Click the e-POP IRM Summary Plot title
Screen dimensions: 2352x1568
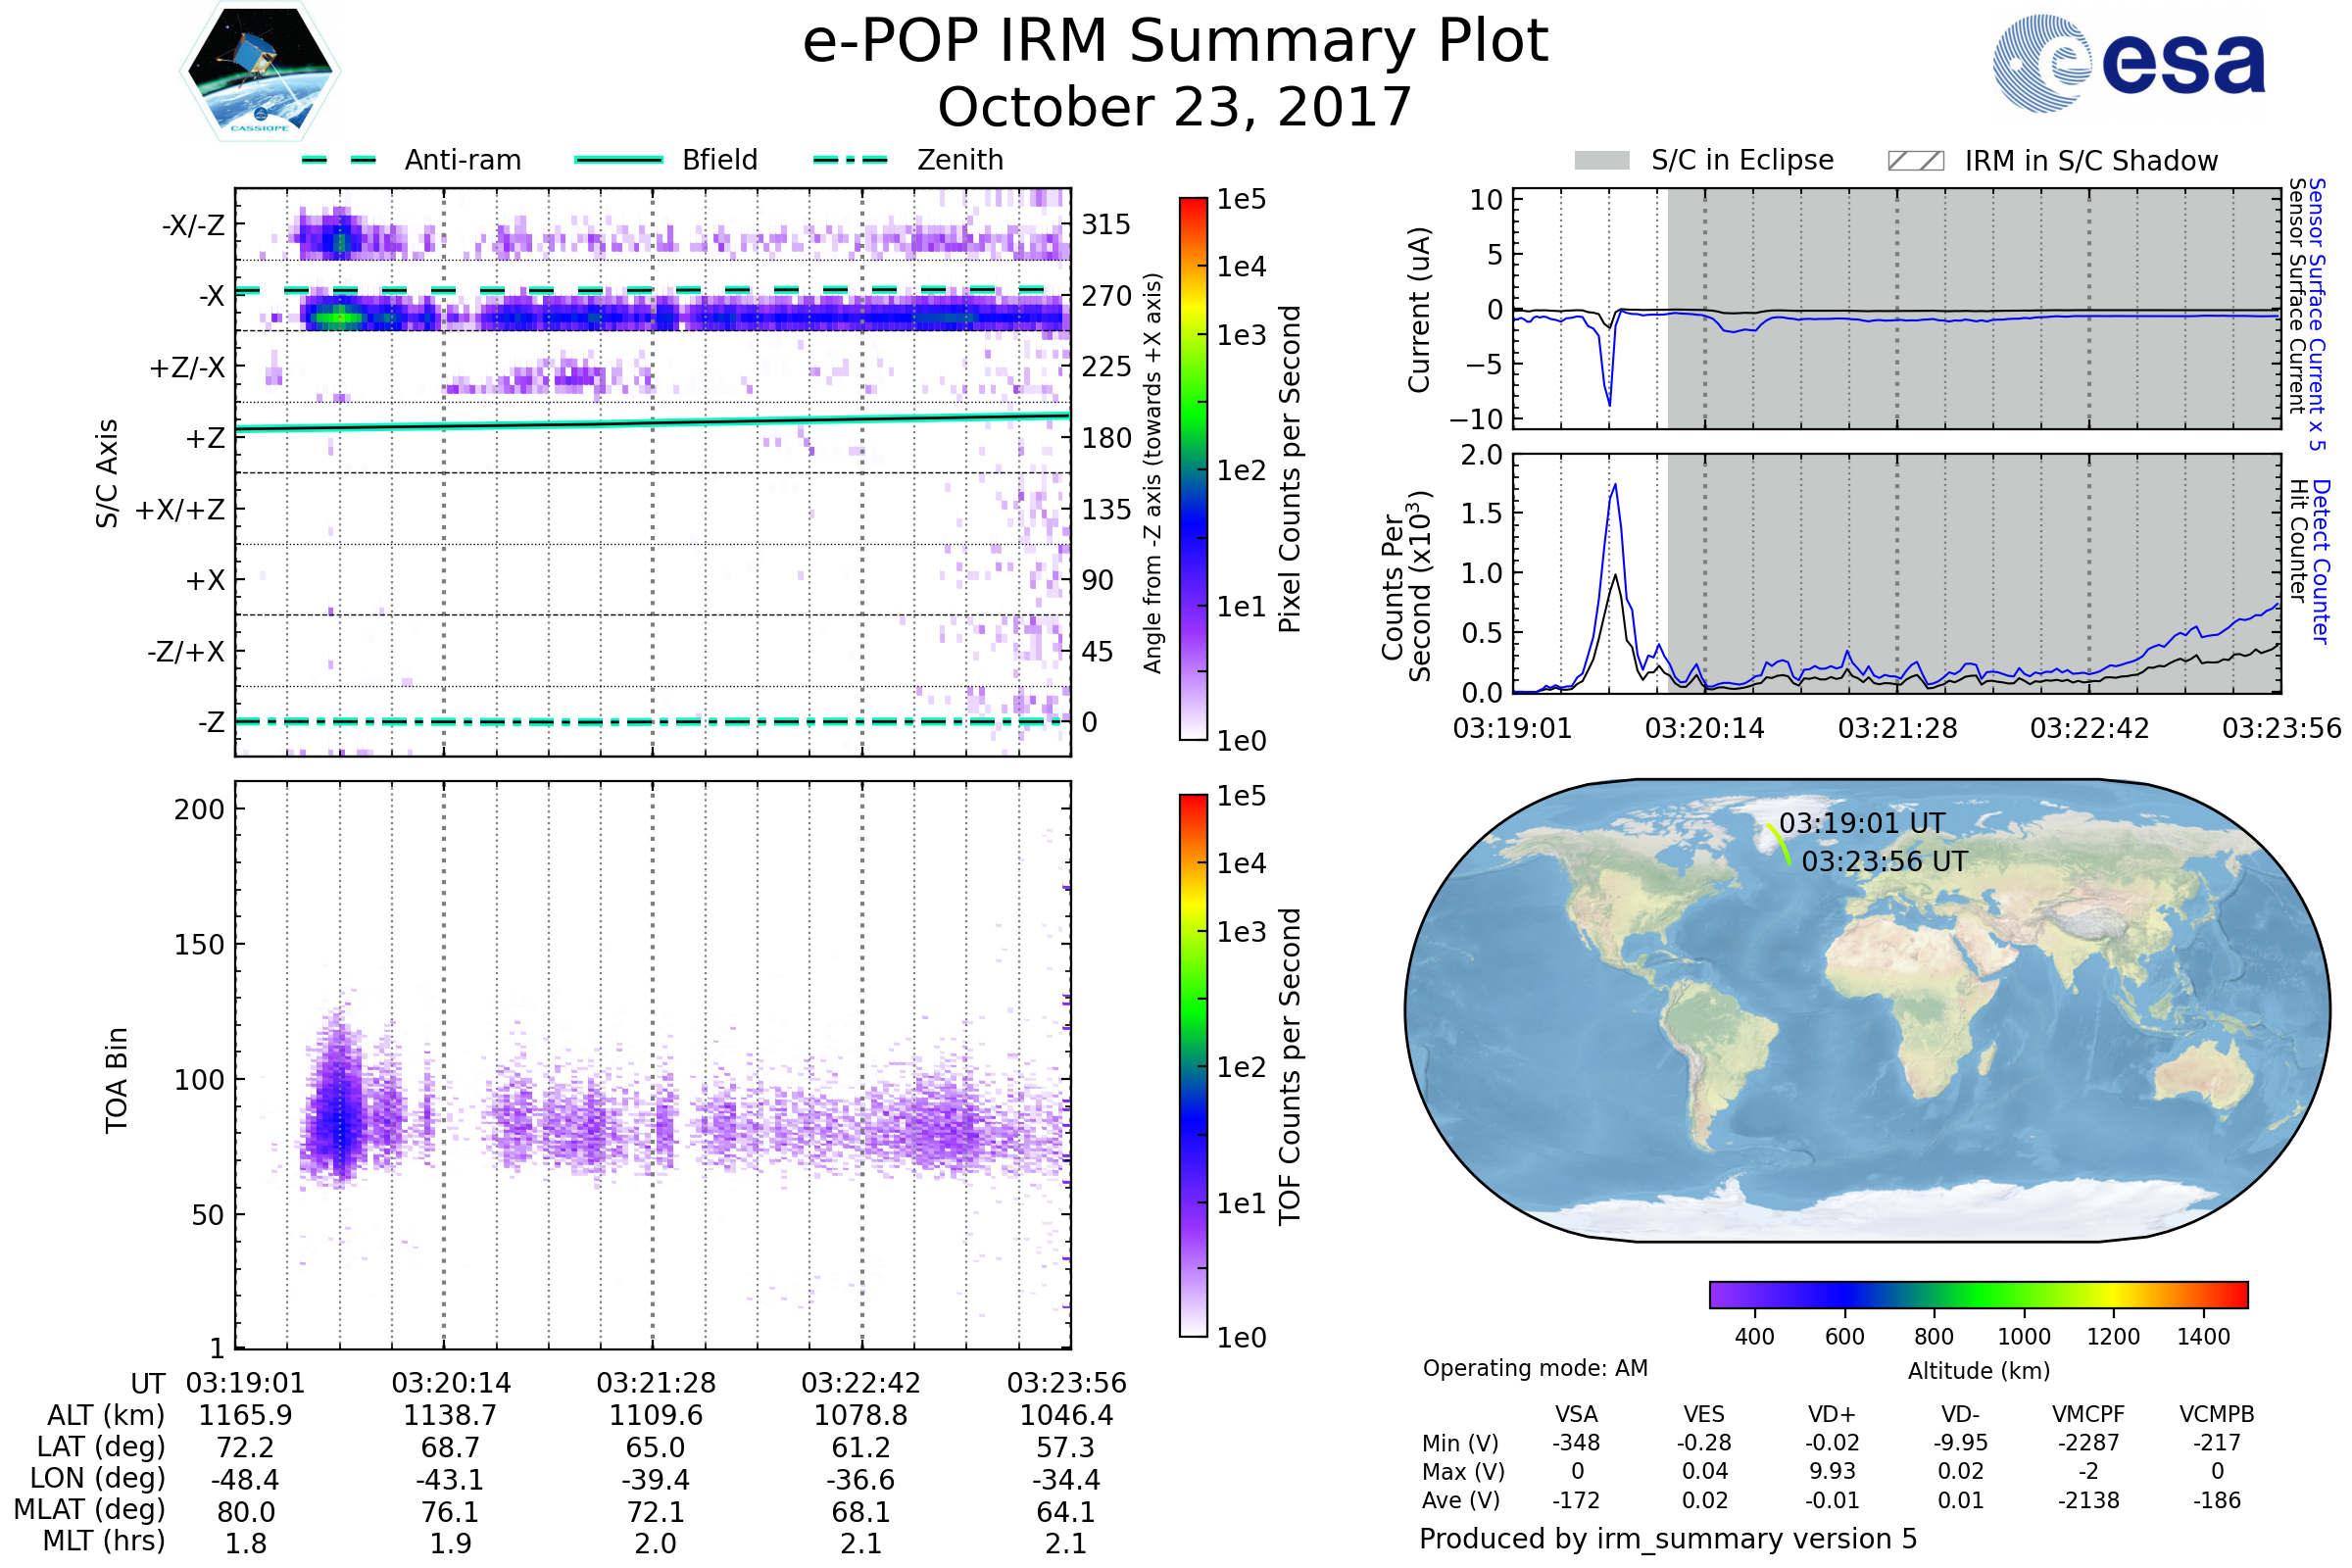(x=1175, y=42)
